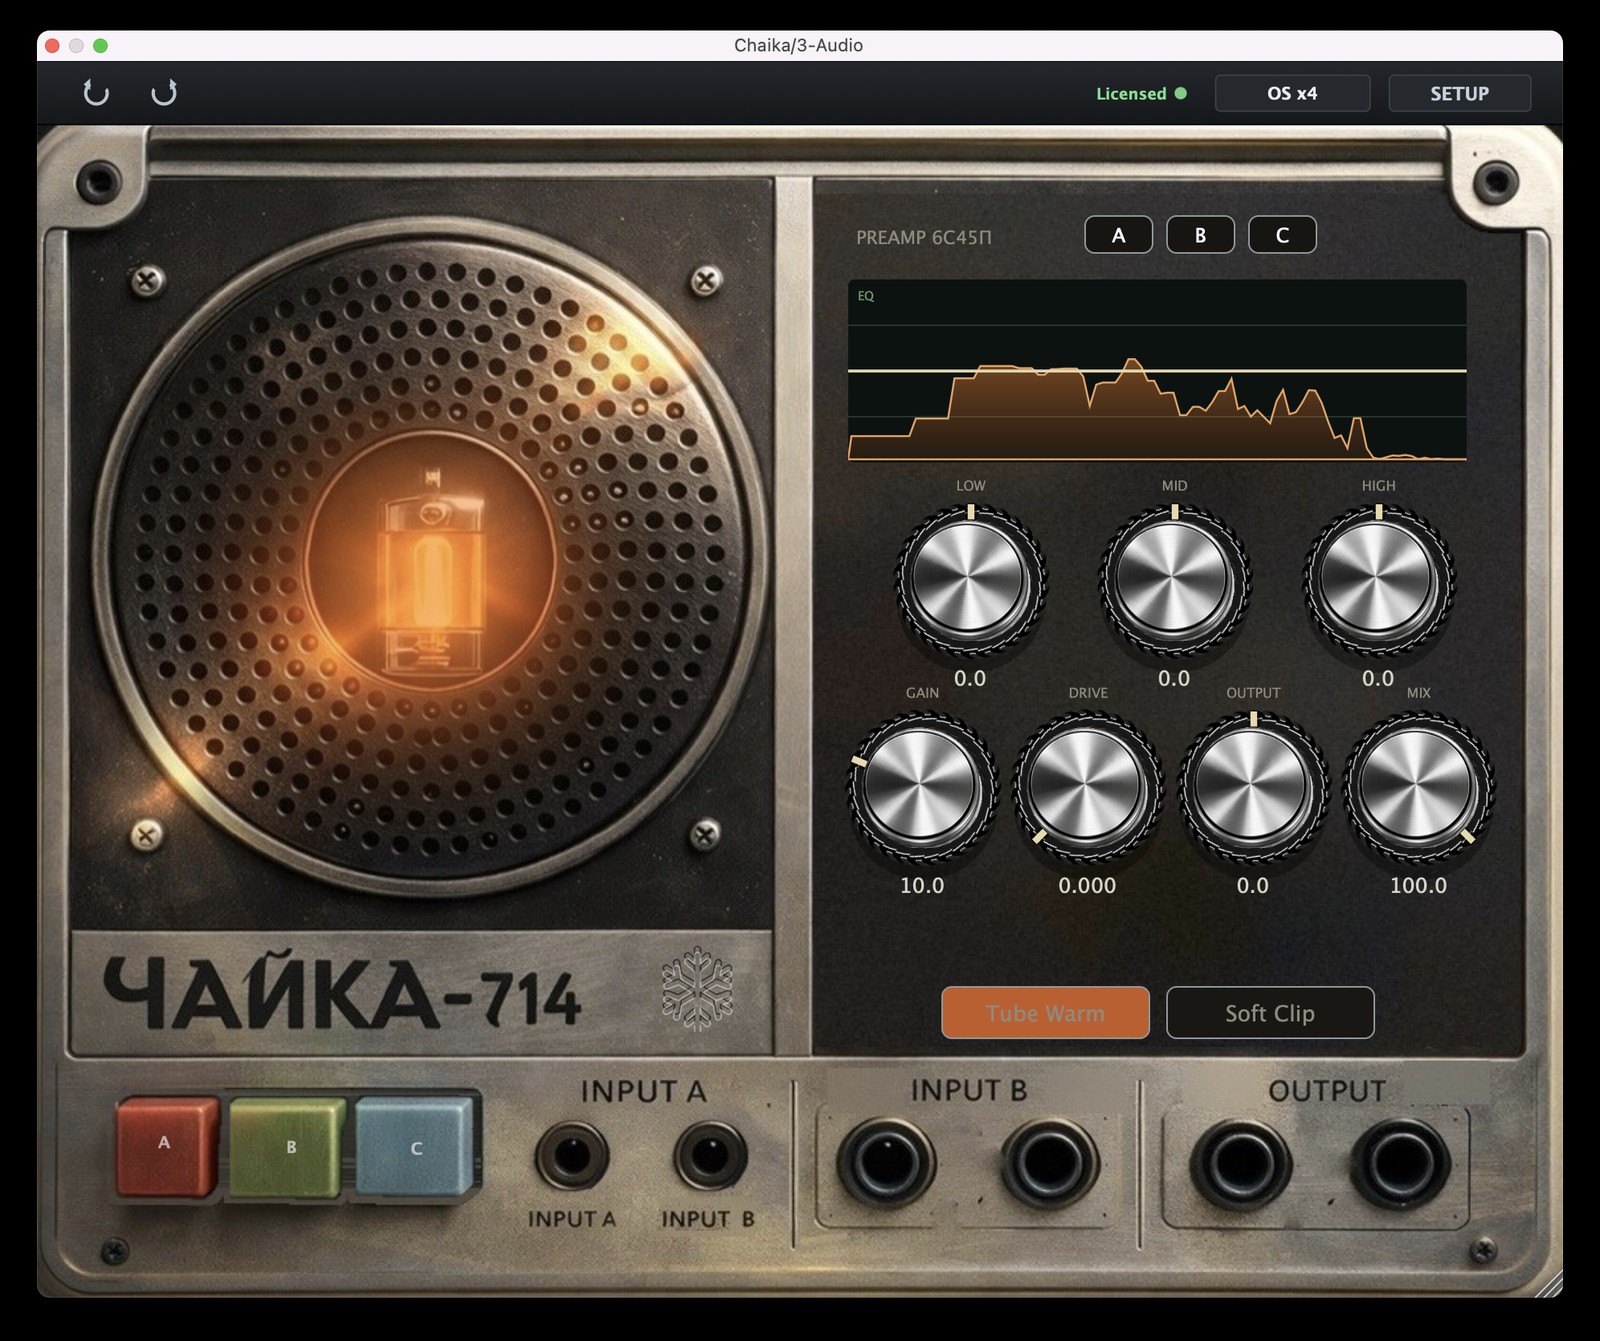The height and width of the screenshot is (1341, 1600).
Task: Click the LOW EQ knob
Action: coord(970,580)
